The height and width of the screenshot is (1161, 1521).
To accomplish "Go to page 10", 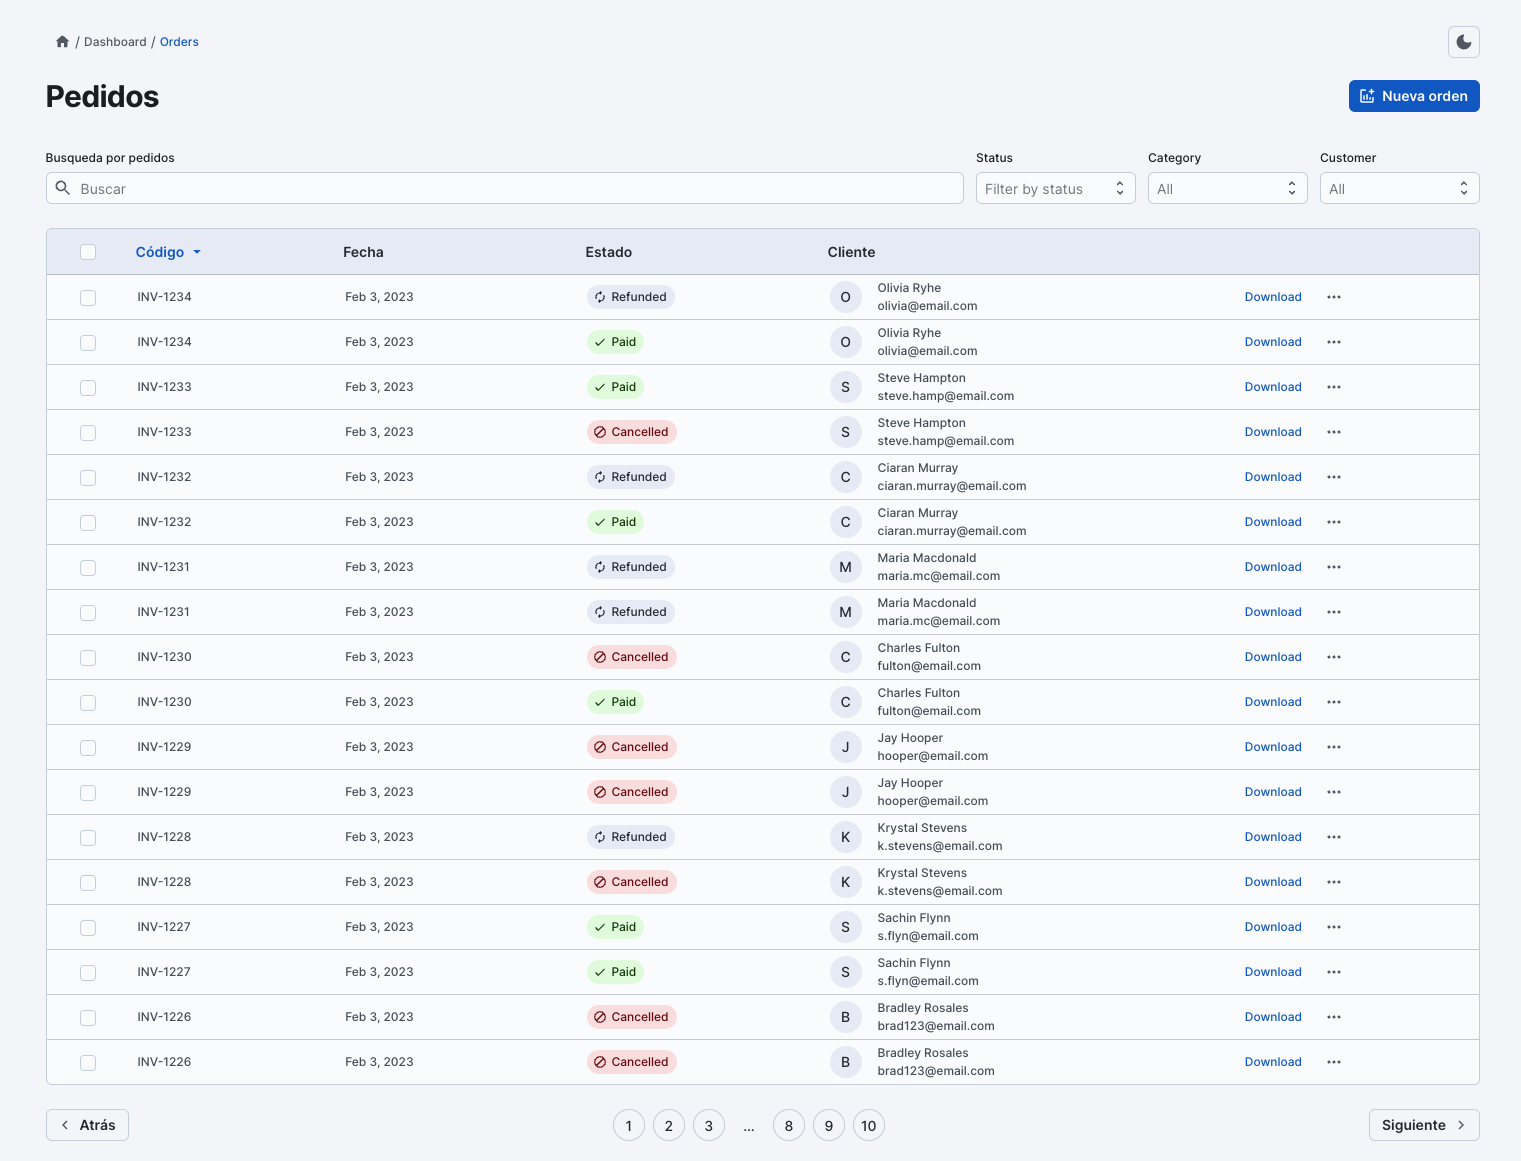I will [868, 1125].
